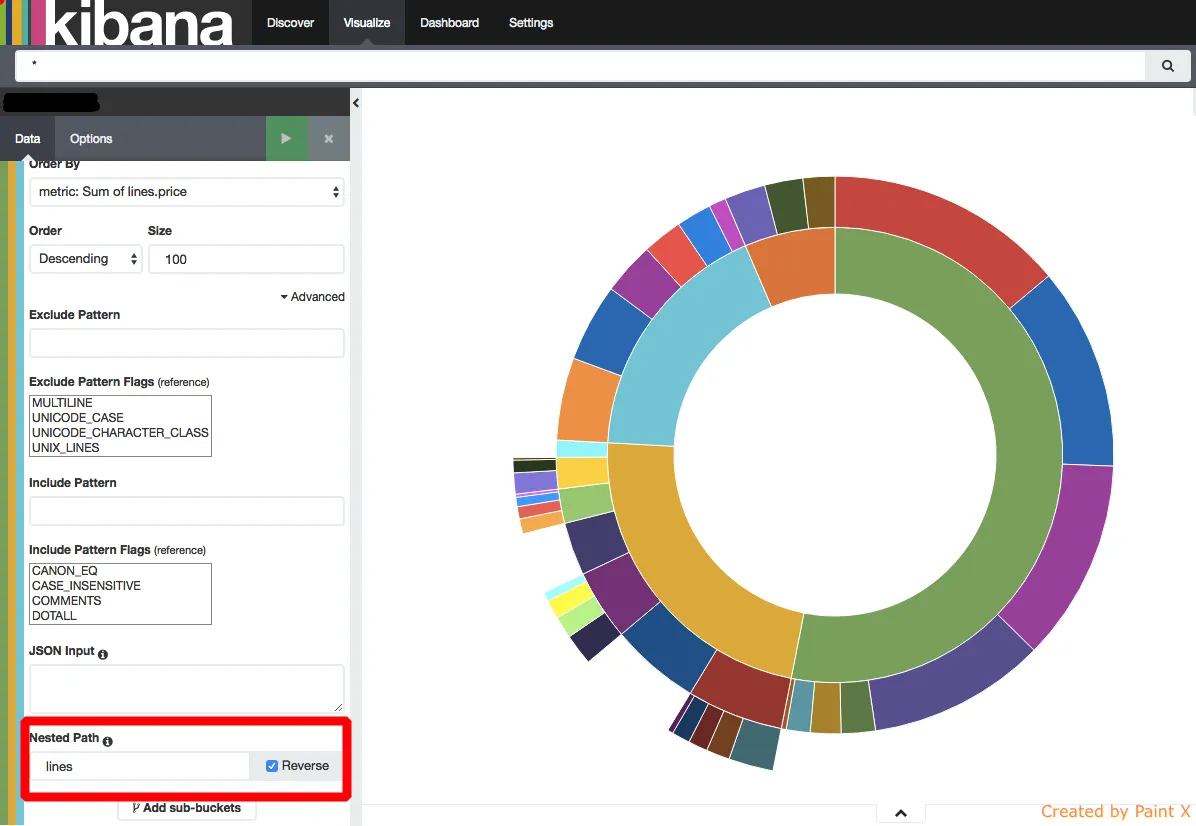Collapse the Advanced options section
Screen dimensions: 1196x826
[x=313, y=297]
